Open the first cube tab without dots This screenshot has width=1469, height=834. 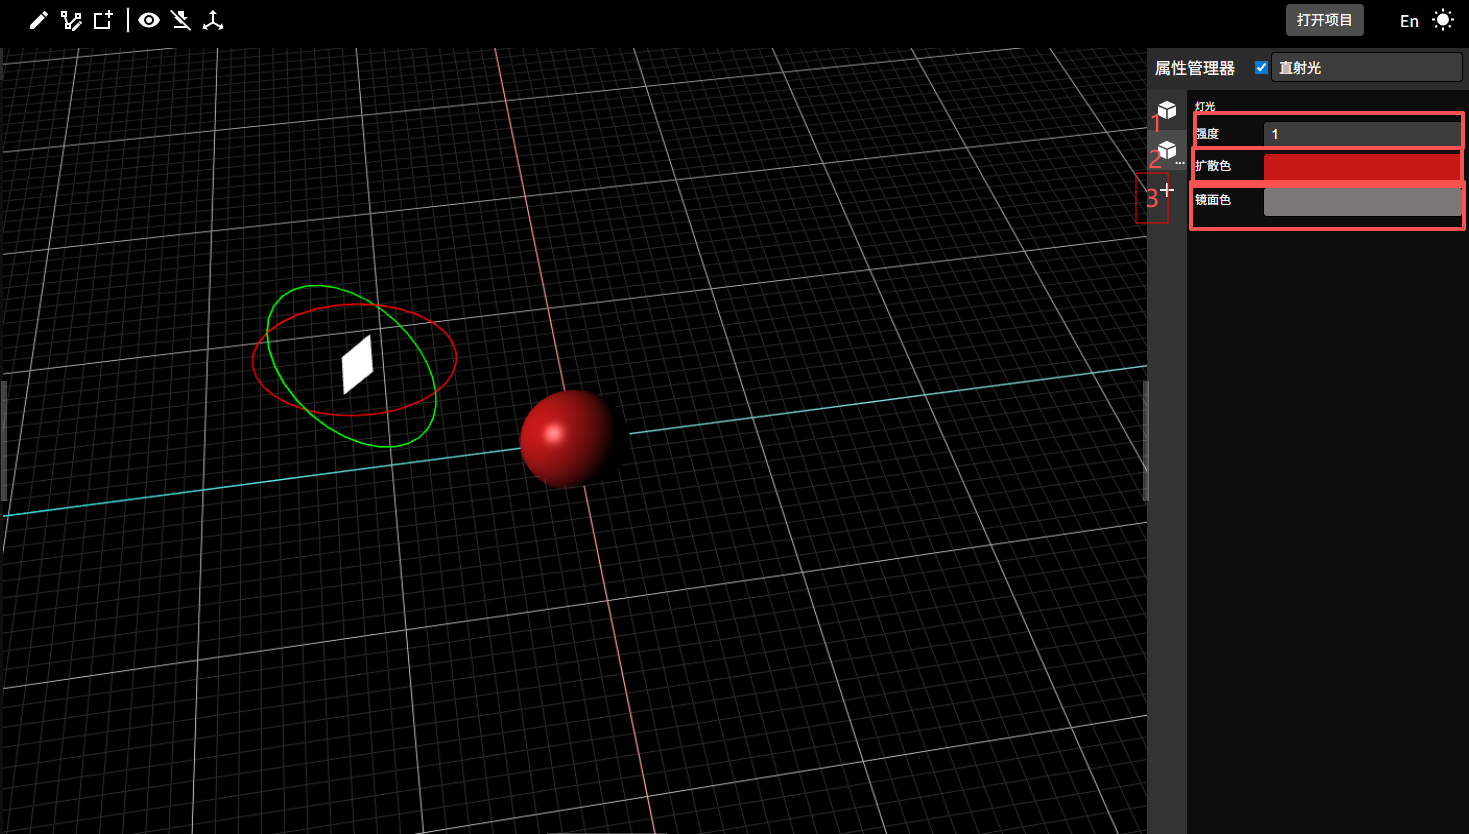(x=1167, y=110)
